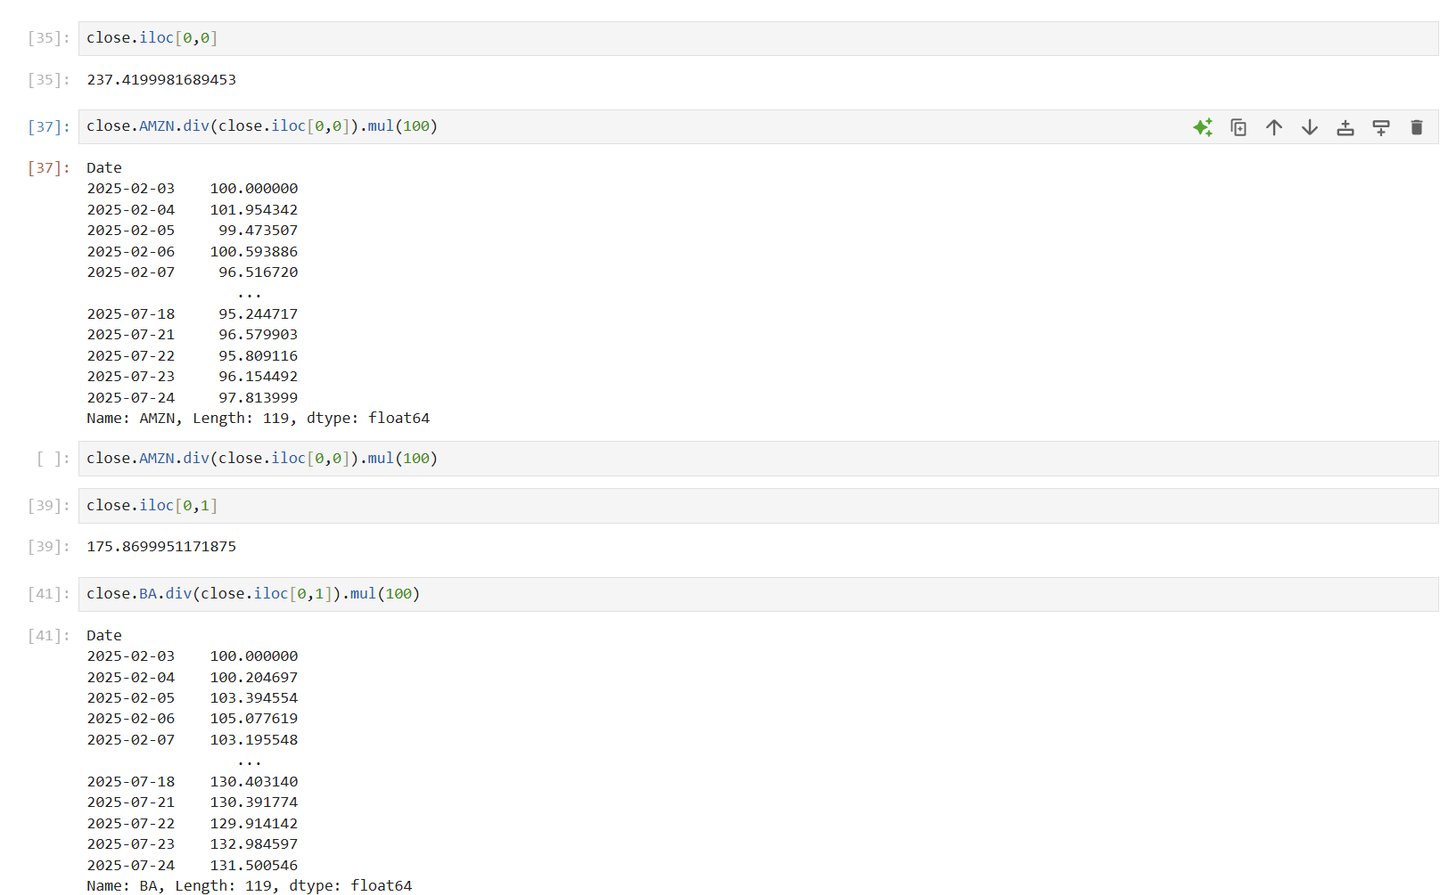Delete cell 37 with the trash icon
Image resolution: width=1440 pixels, height=895 pixels.
pyautogui.click(x=1416, y=127)
